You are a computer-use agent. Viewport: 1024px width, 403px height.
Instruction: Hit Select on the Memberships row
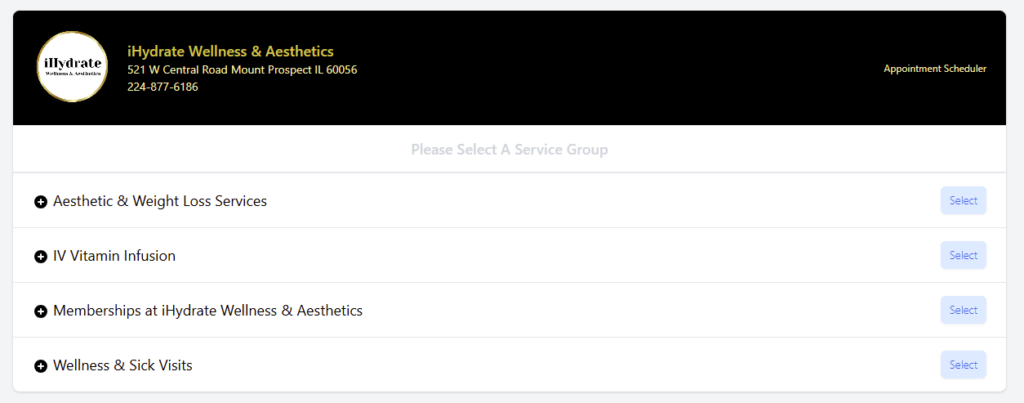coord(963,310)
